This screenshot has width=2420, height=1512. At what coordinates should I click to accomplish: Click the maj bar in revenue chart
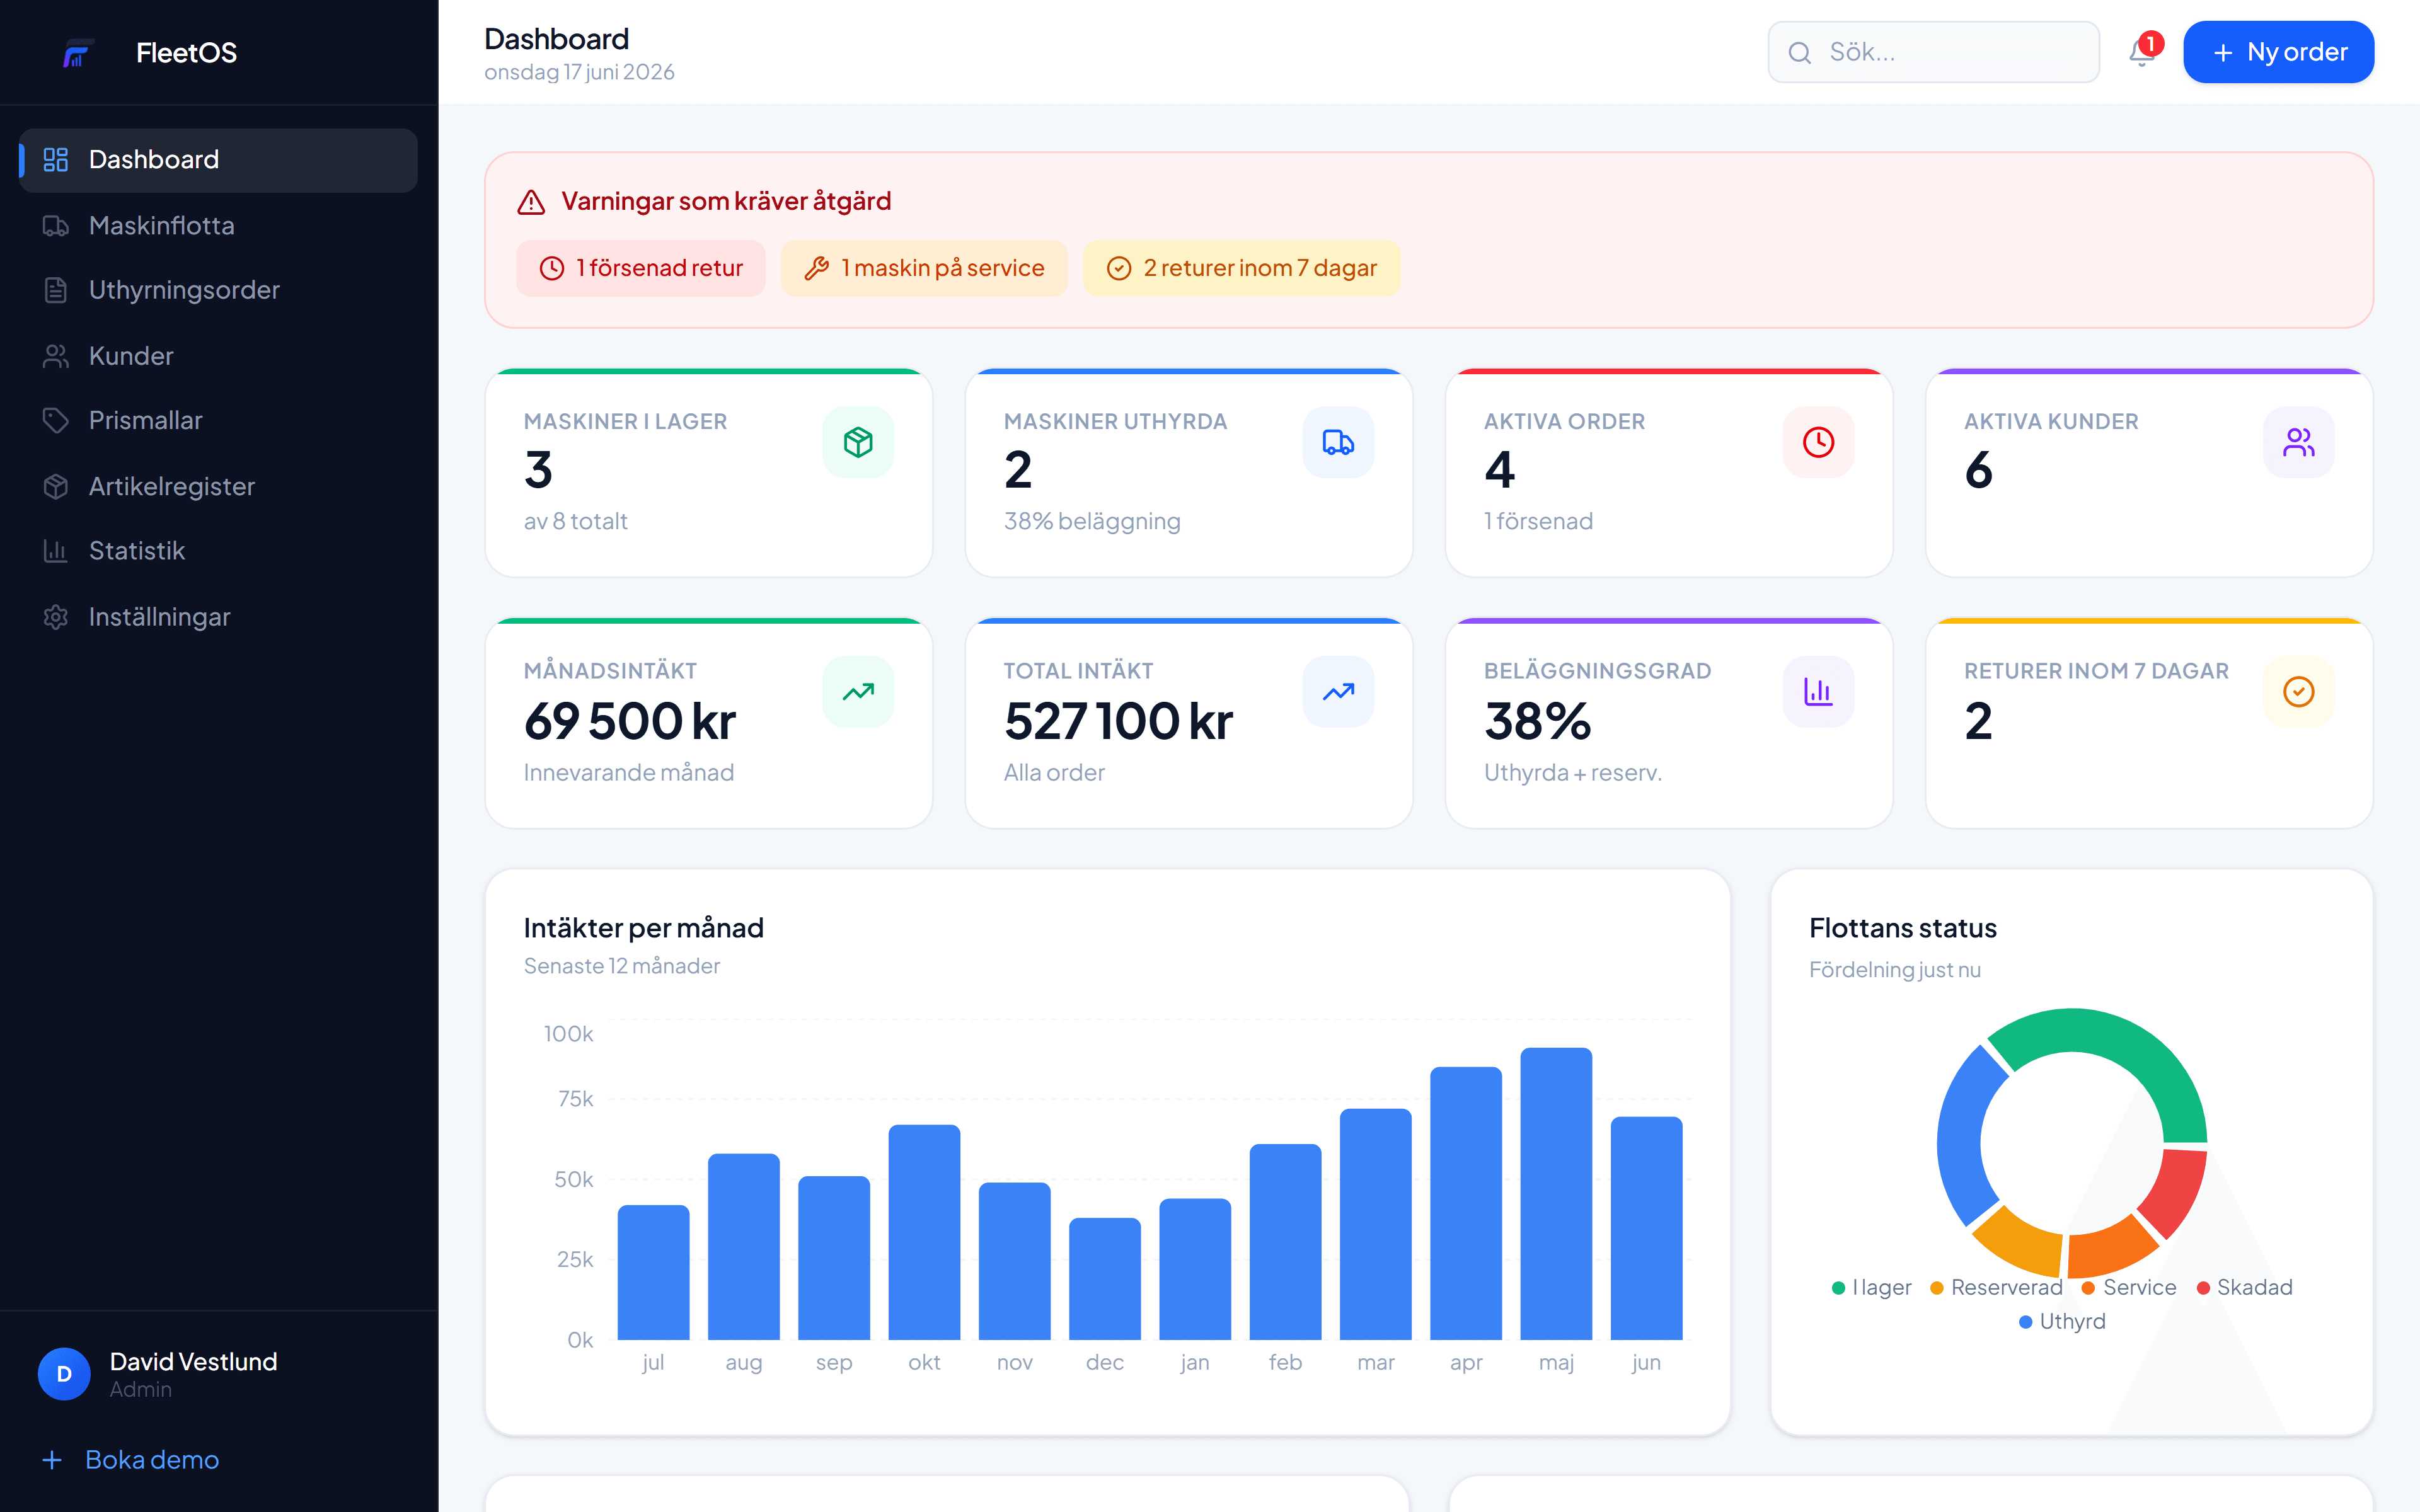coord(1556,1194)
